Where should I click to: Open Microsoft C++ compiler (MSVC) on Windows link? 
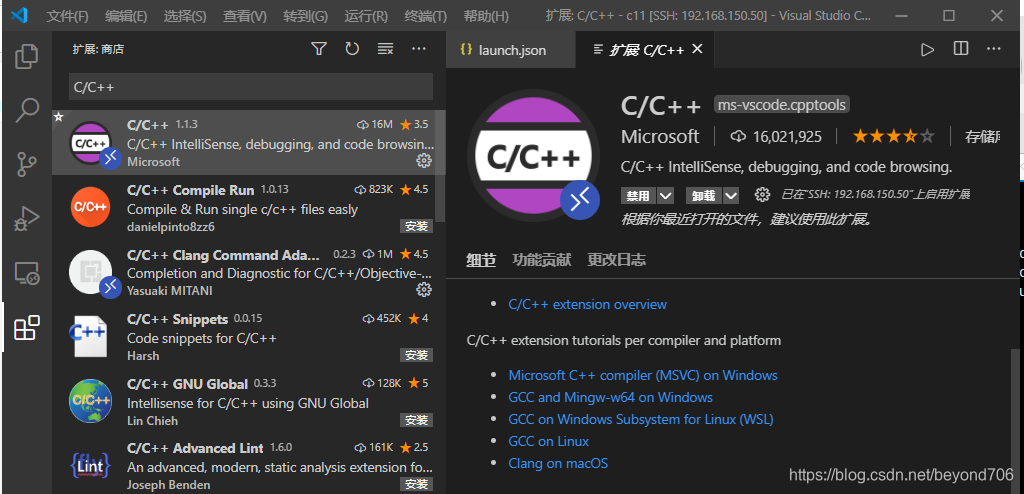click(643, 375)
